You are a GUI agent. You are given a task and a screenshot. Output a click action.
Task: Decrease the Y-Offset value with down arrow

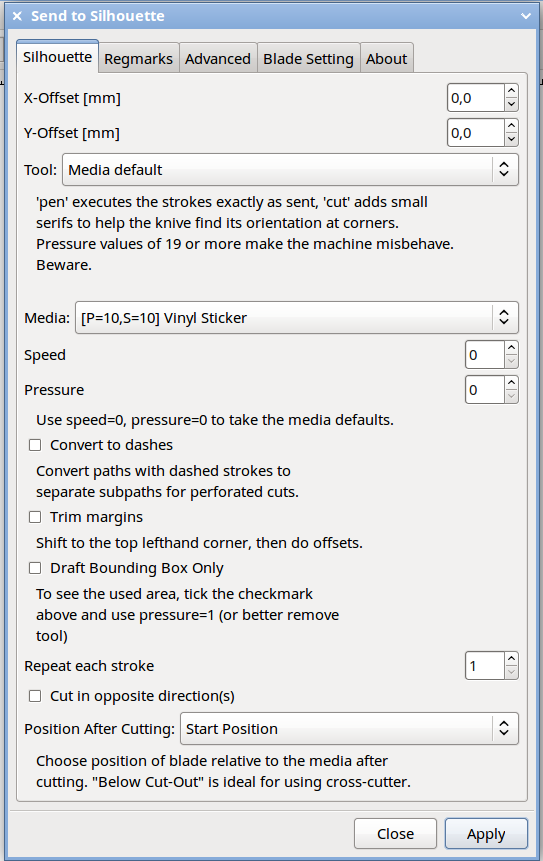(x=511, y=139)
